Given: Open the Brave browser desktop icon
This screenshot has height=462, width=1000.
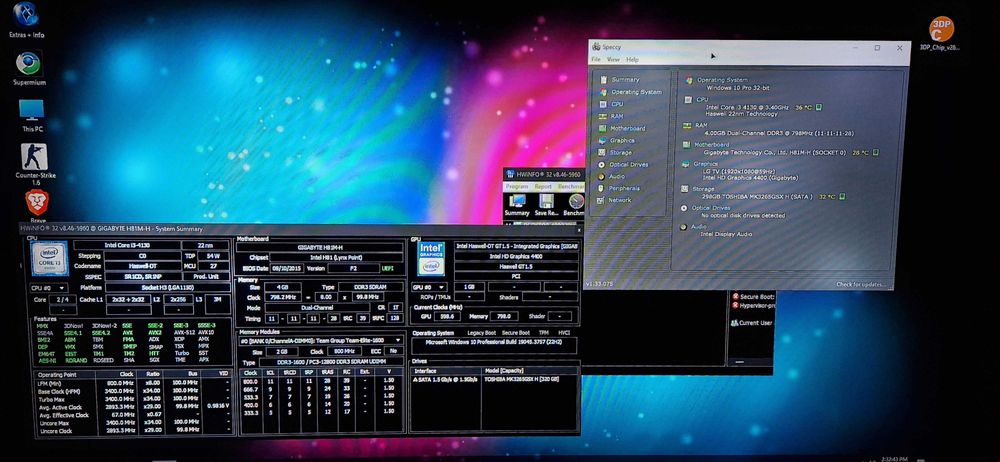Looking at the screenshot, I should tap(38, 207).
